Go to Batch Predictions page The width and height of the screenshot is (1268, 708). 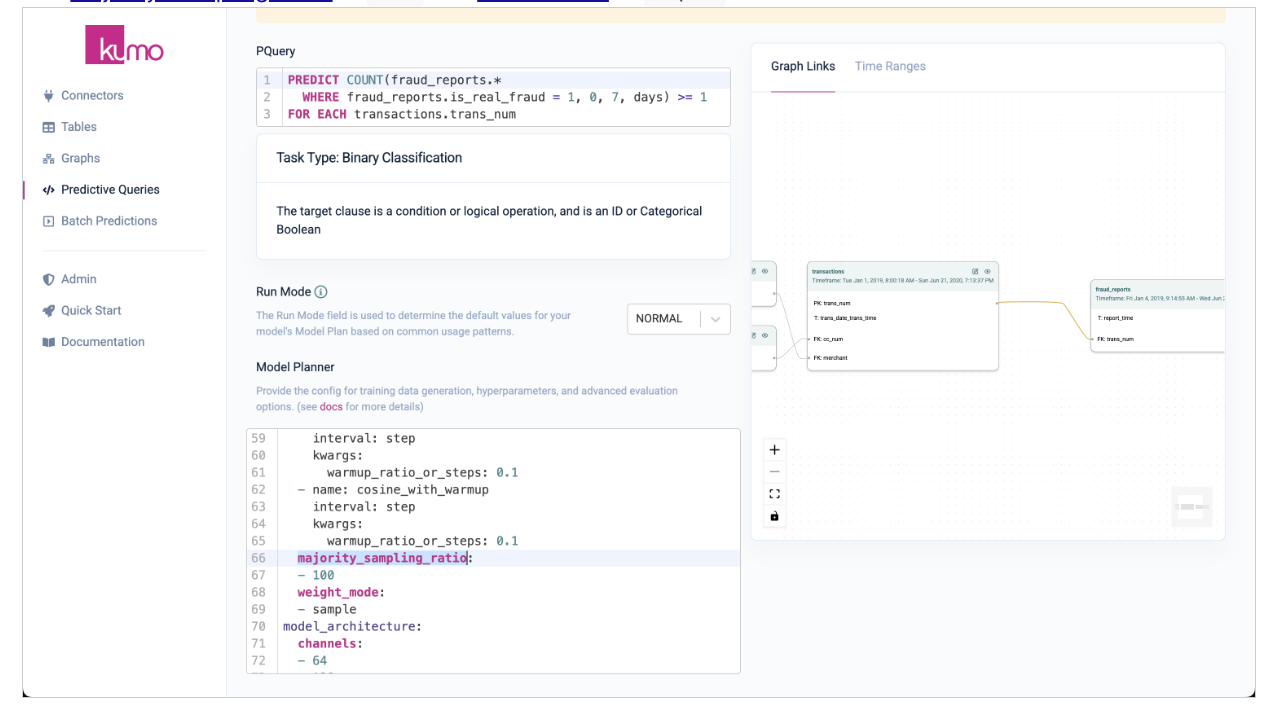tap(109, 221)
